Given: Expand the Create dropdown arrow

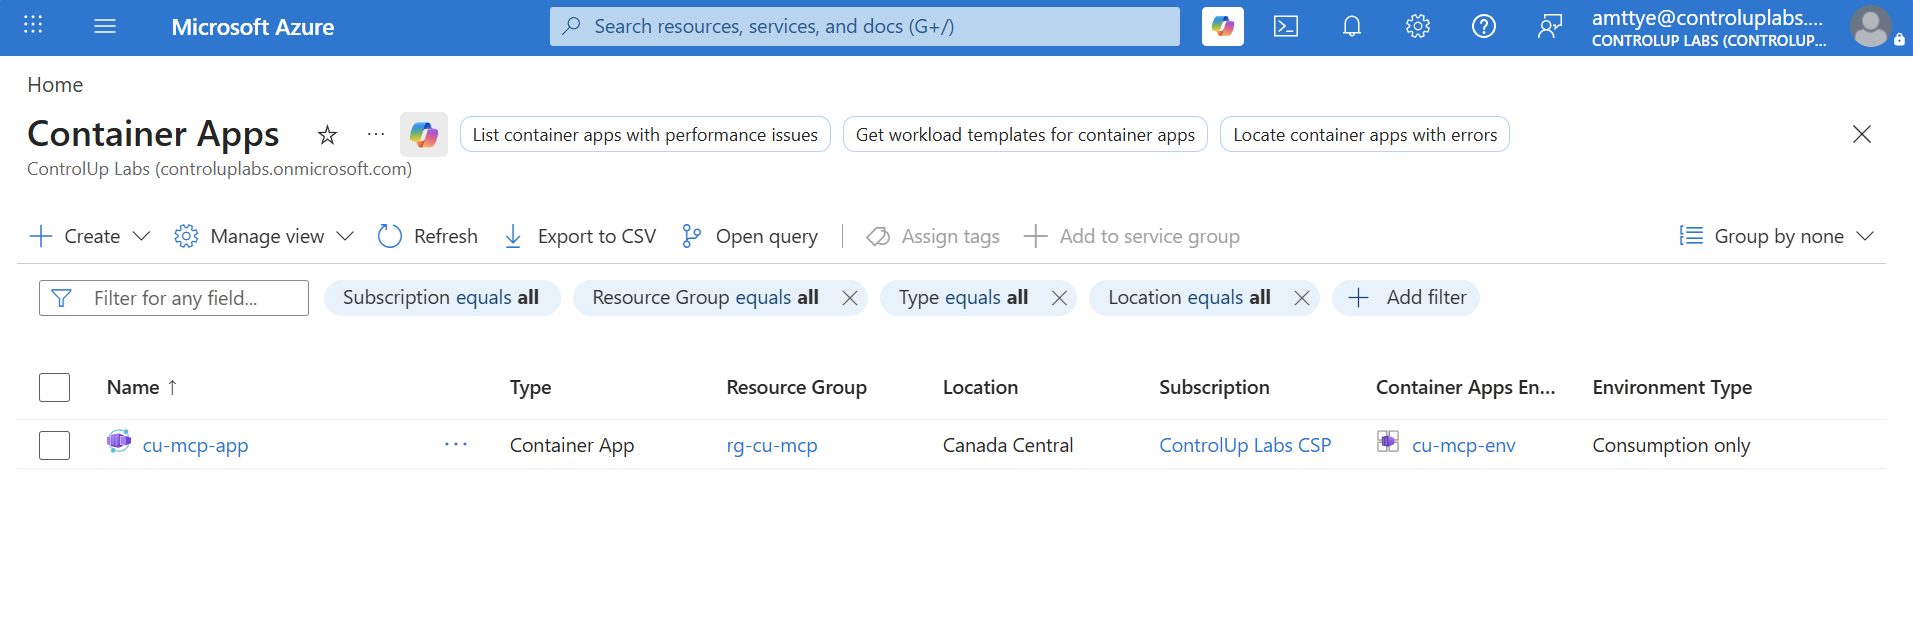Looking at the screenshot, I should click(142, 236).
